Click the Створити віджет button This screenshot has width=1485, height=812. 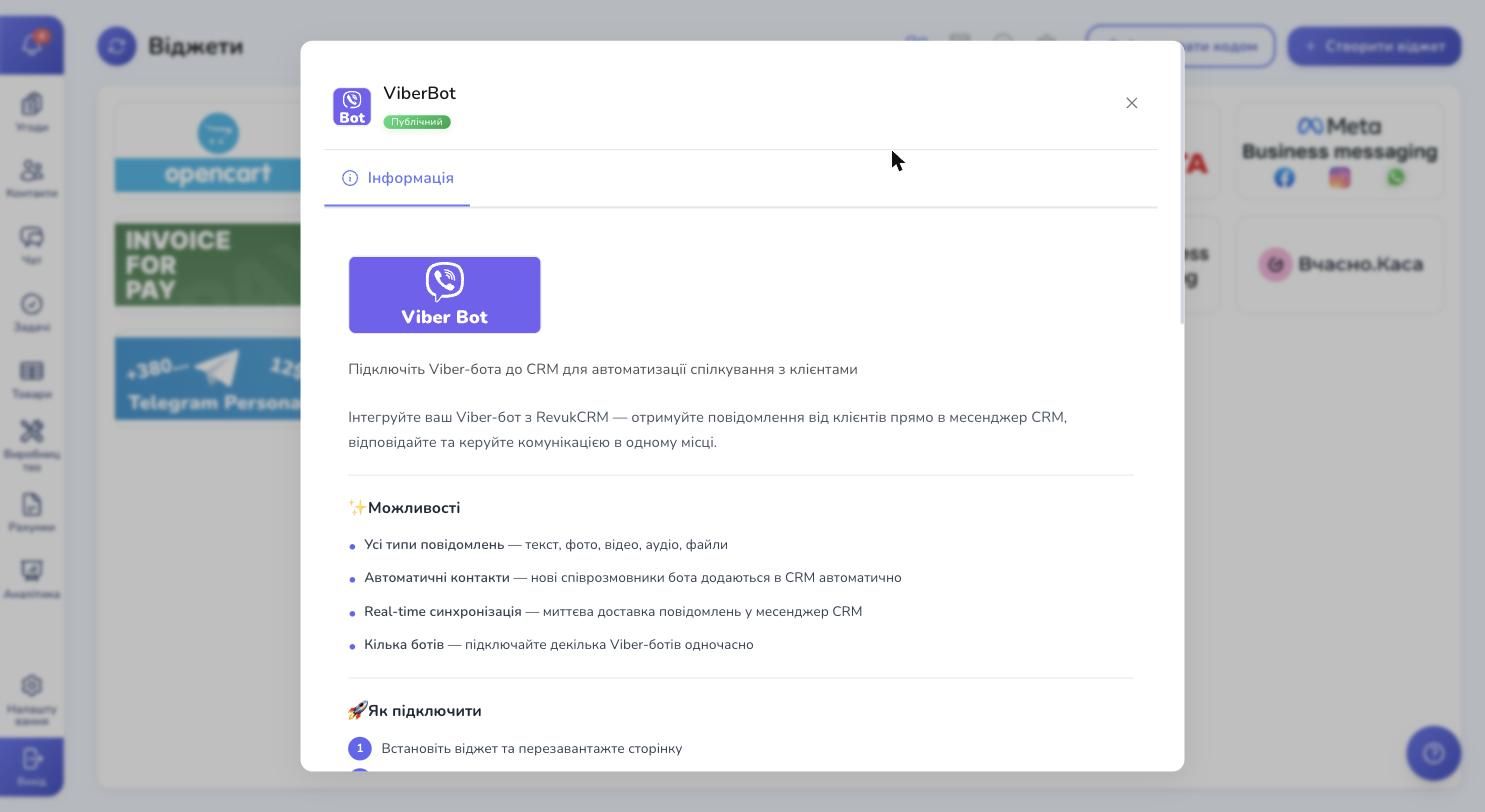pos(1374,46)
